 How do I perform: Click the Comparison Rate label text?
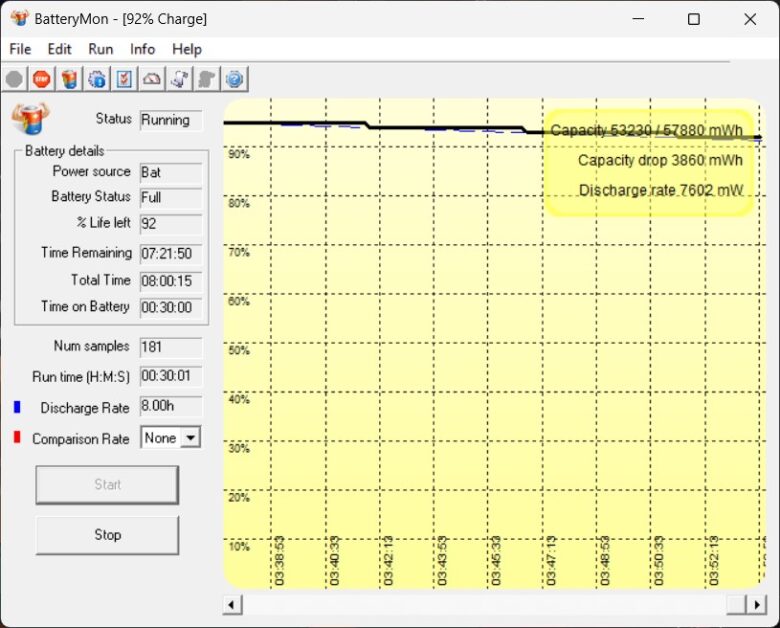(81, 439)
